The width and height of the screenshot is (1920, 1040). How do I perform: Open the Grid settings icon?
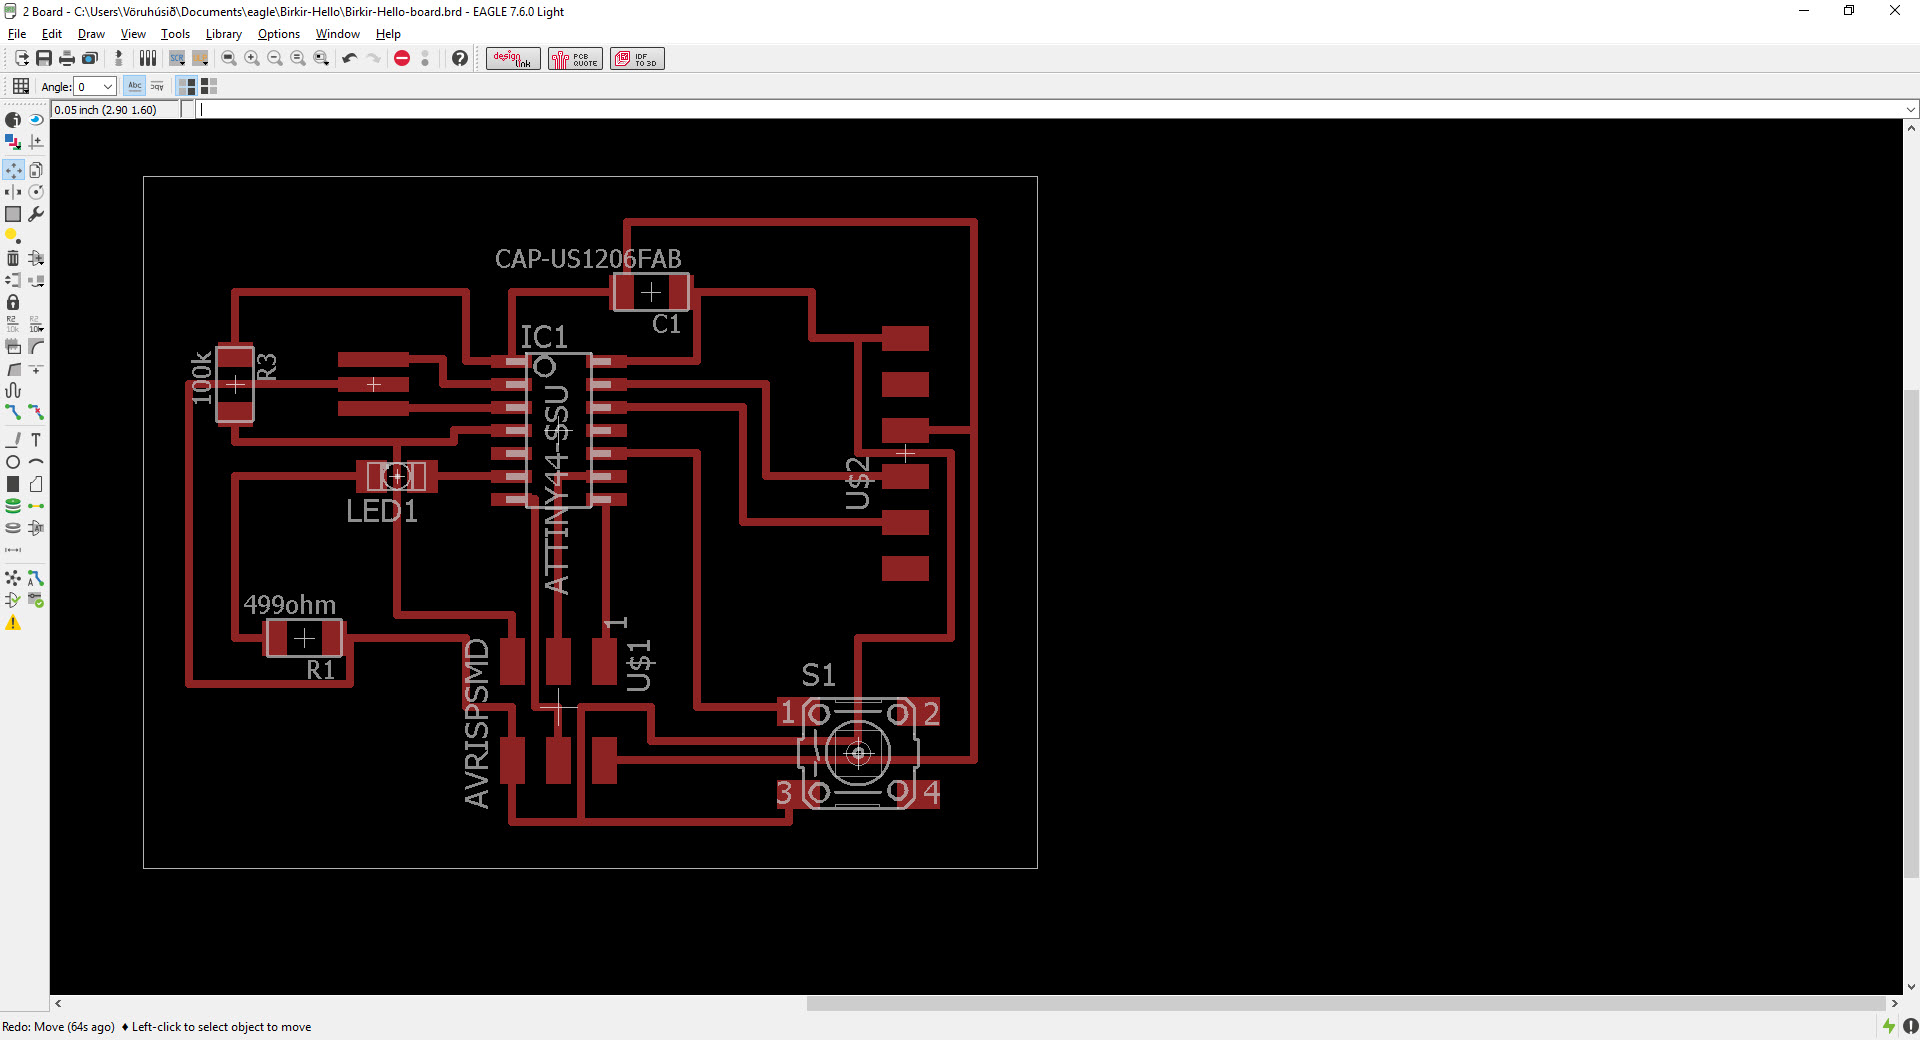(x=21, y=86)
